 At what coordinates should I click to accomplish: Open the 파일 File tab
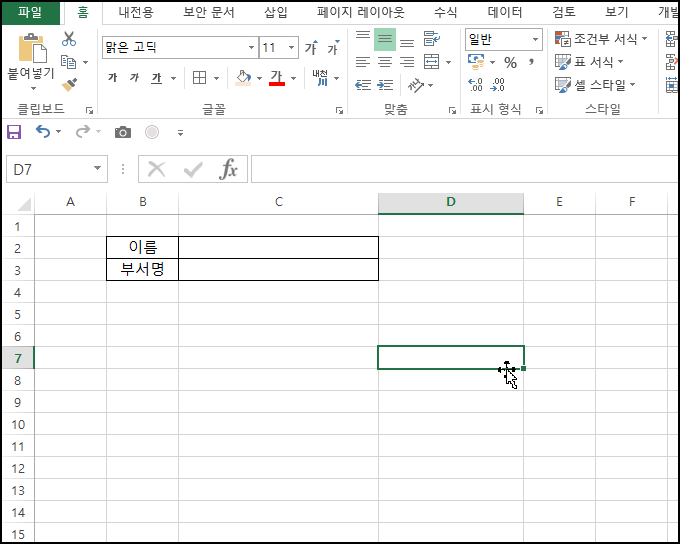coord(30,12)
